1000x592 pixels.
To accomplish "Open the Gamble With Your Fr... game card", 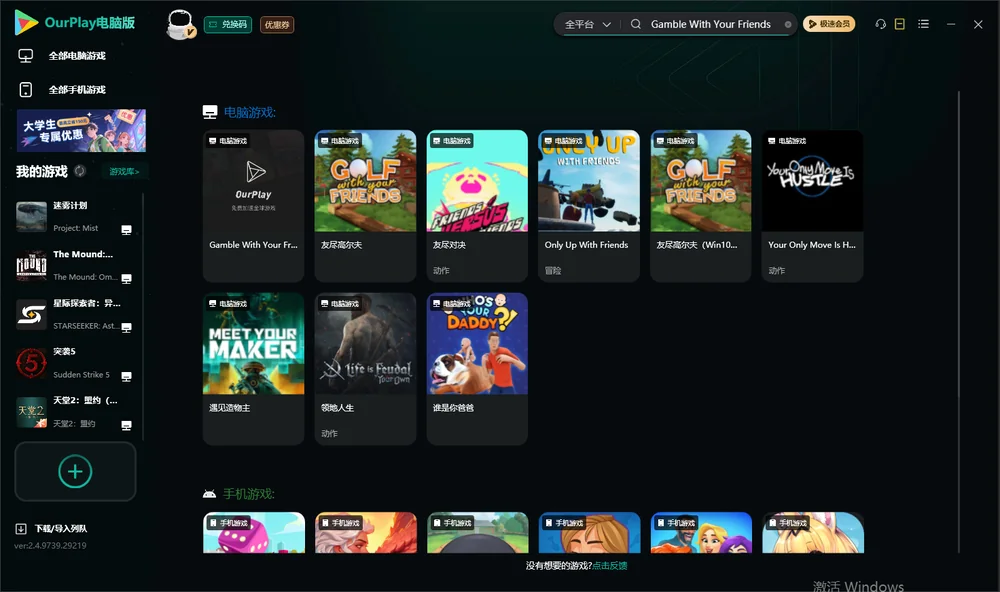I will 253,205.
